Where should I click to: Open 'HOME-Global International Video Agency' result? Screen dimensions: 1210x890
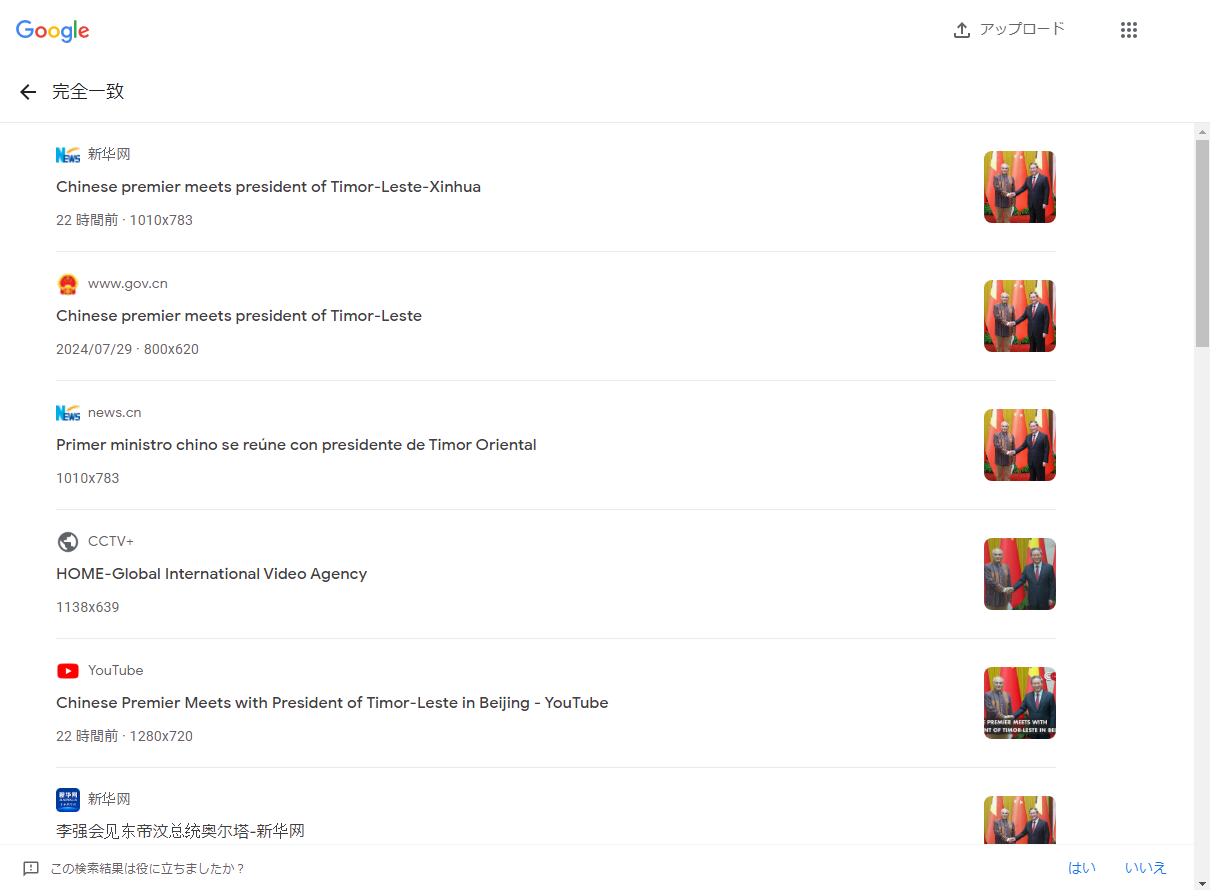click(211, 574)
